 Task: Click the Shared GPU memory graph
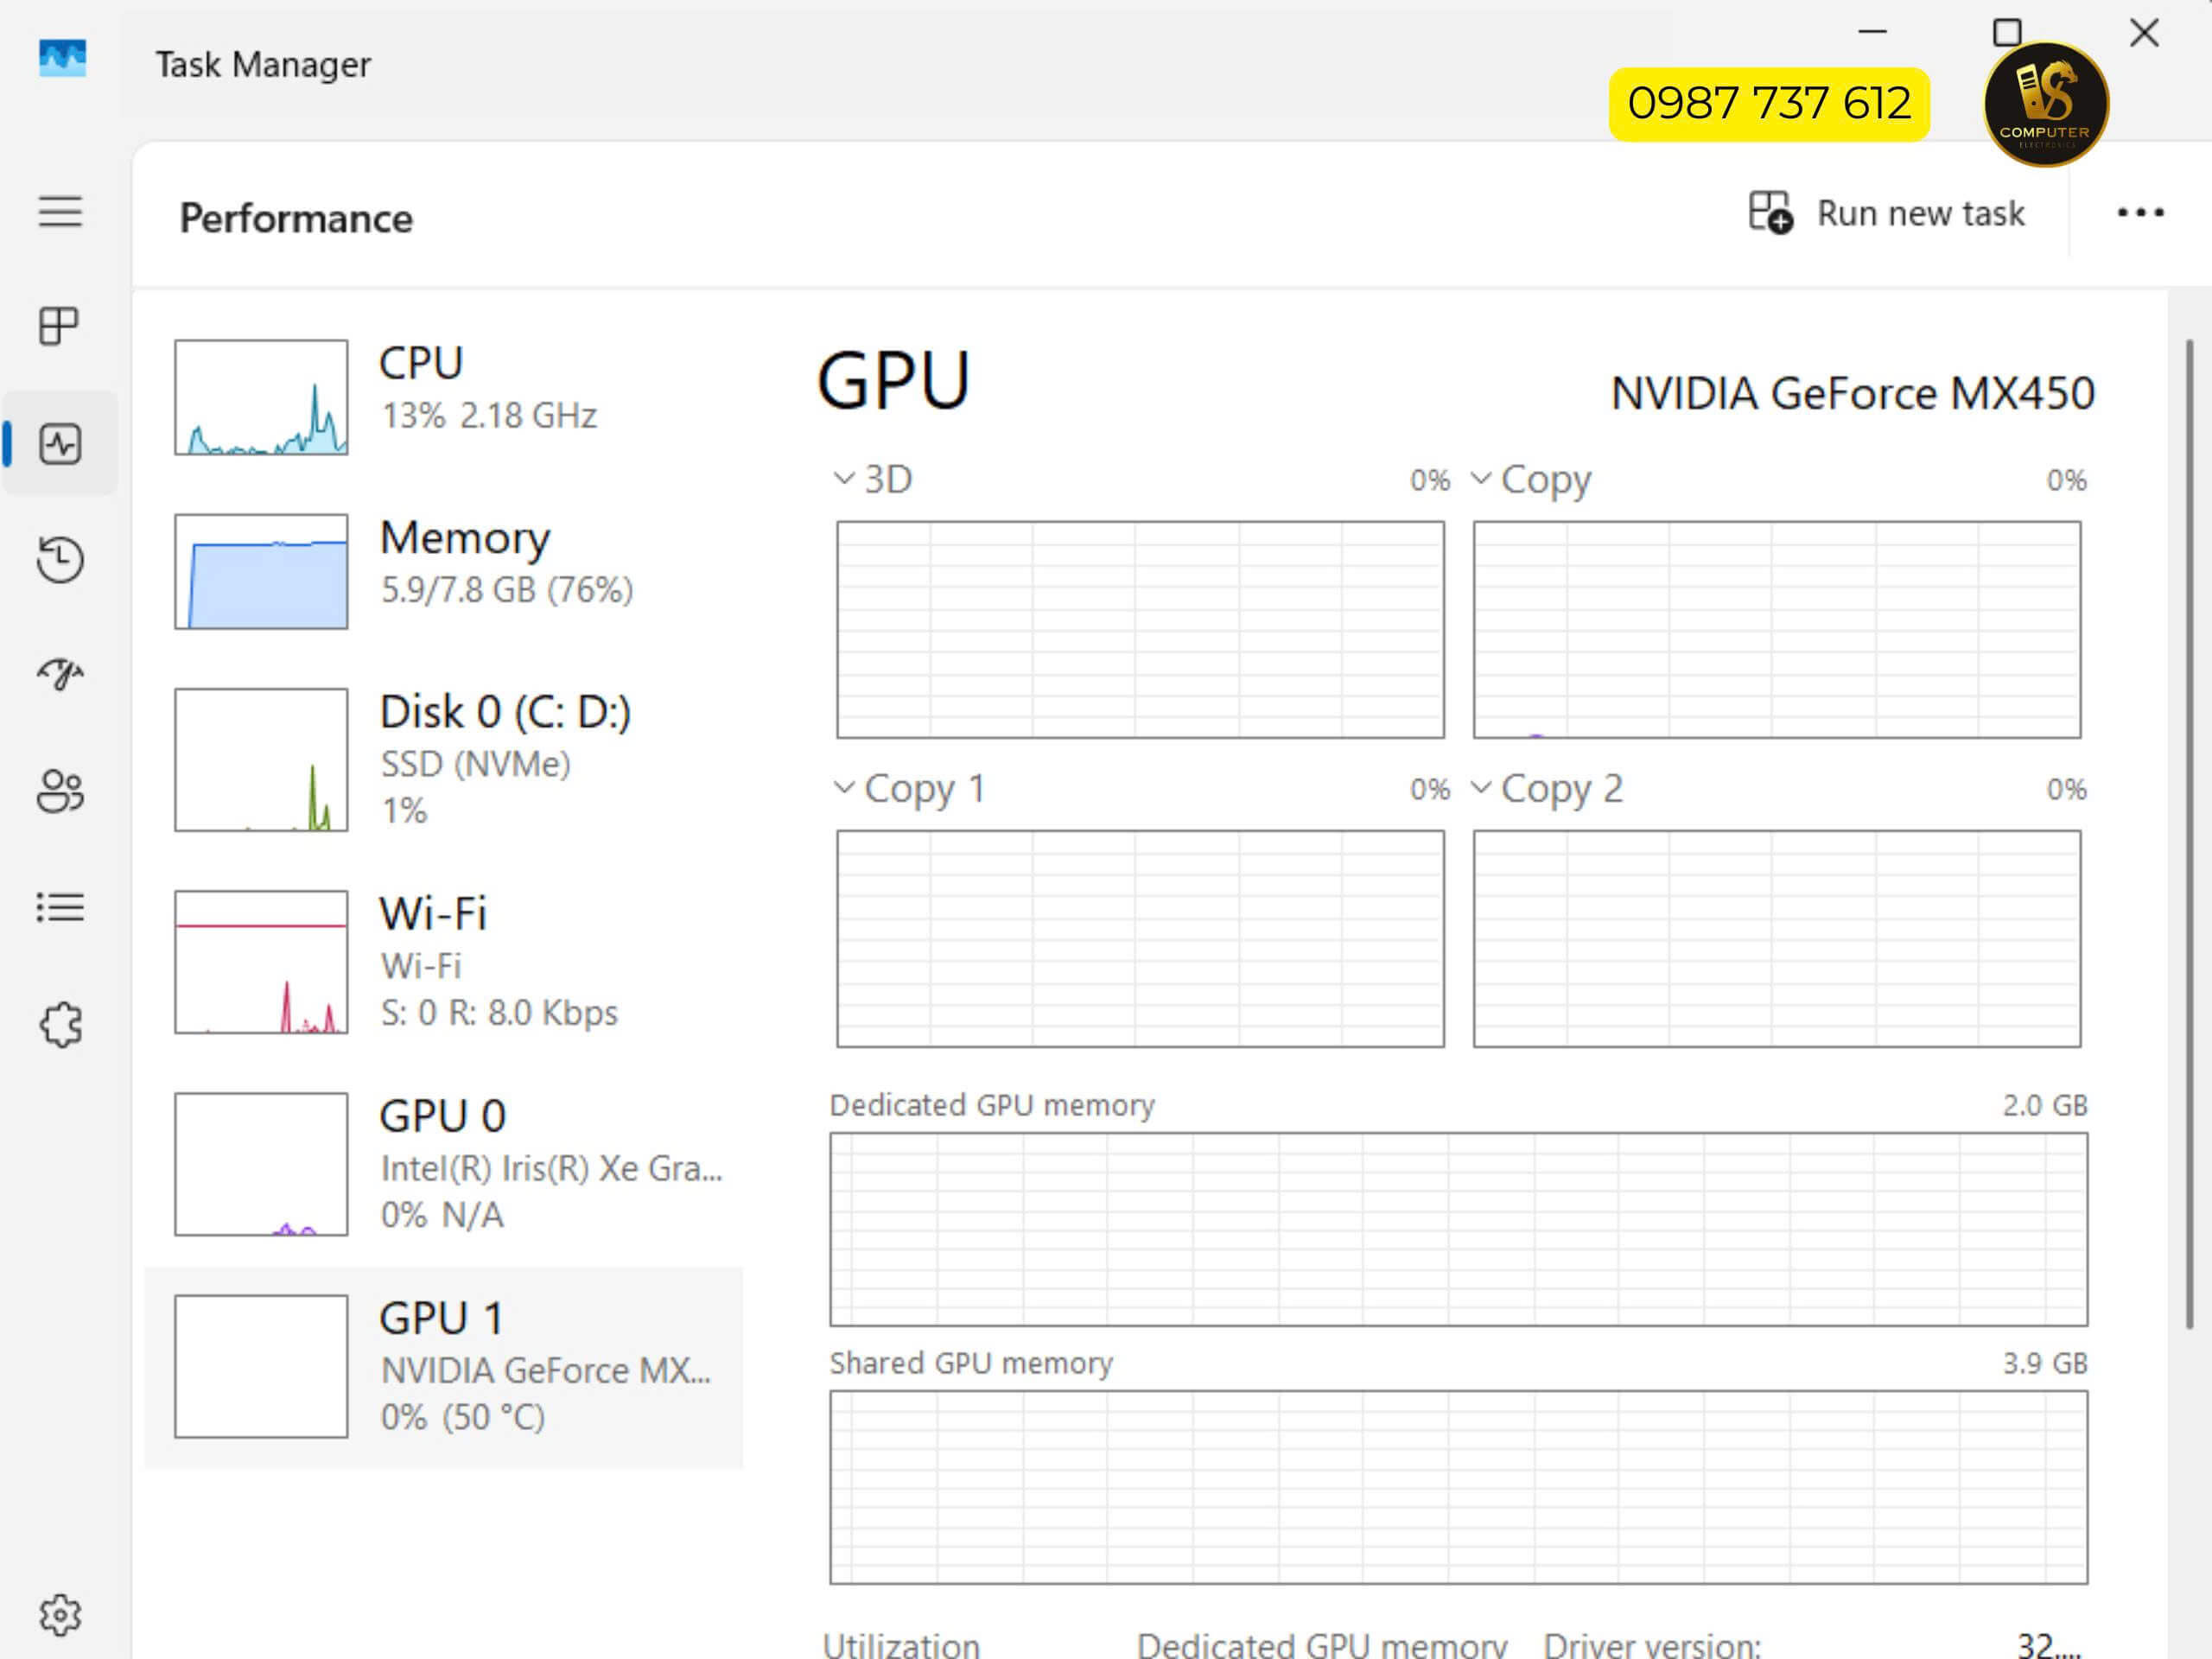1459,1488
